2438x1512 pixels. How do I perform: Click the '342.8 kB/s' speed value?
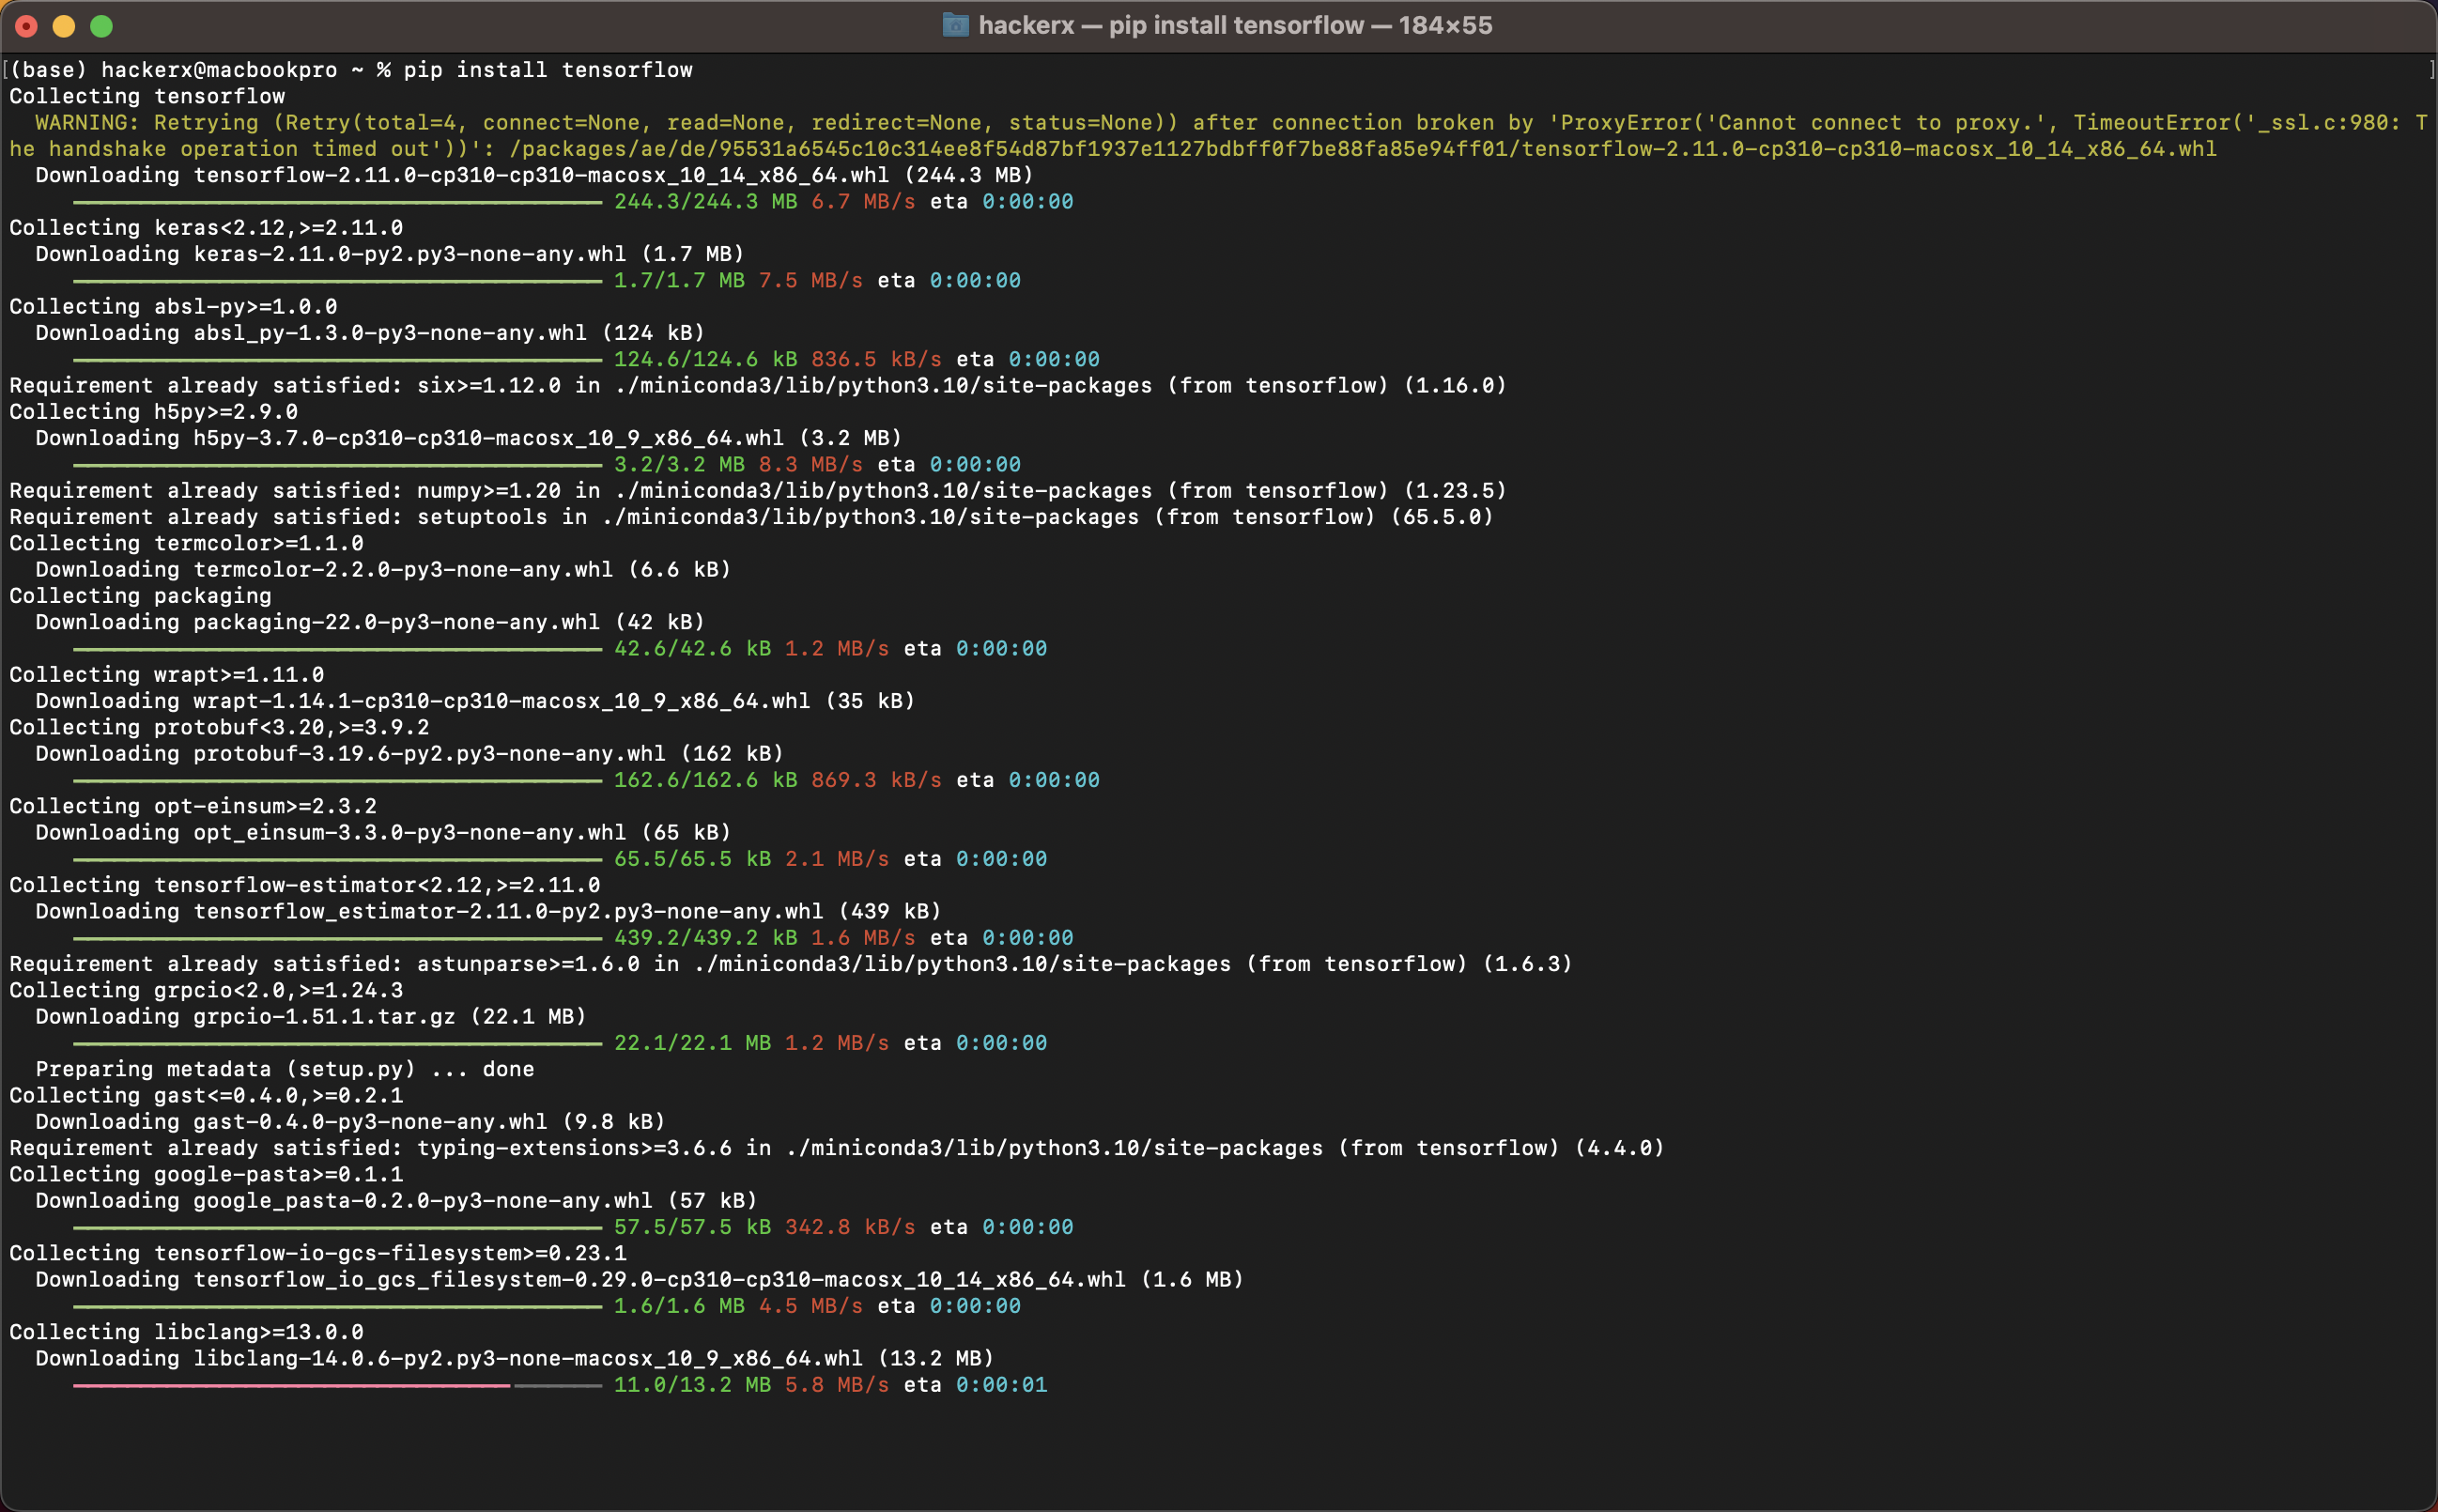(x=850, y=1227)
